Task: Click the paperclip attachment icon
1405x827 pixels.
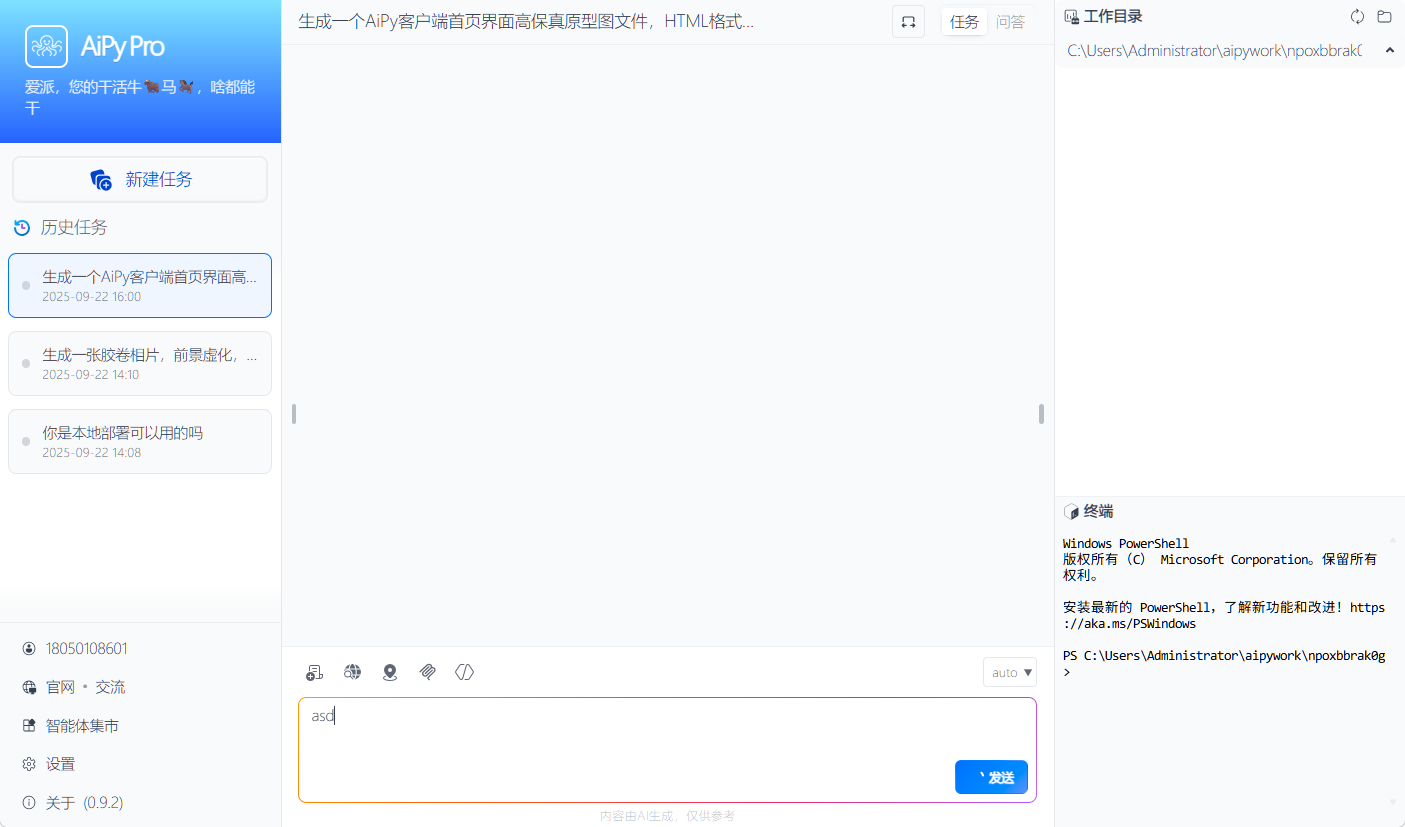Action: [x=427, y=672]
